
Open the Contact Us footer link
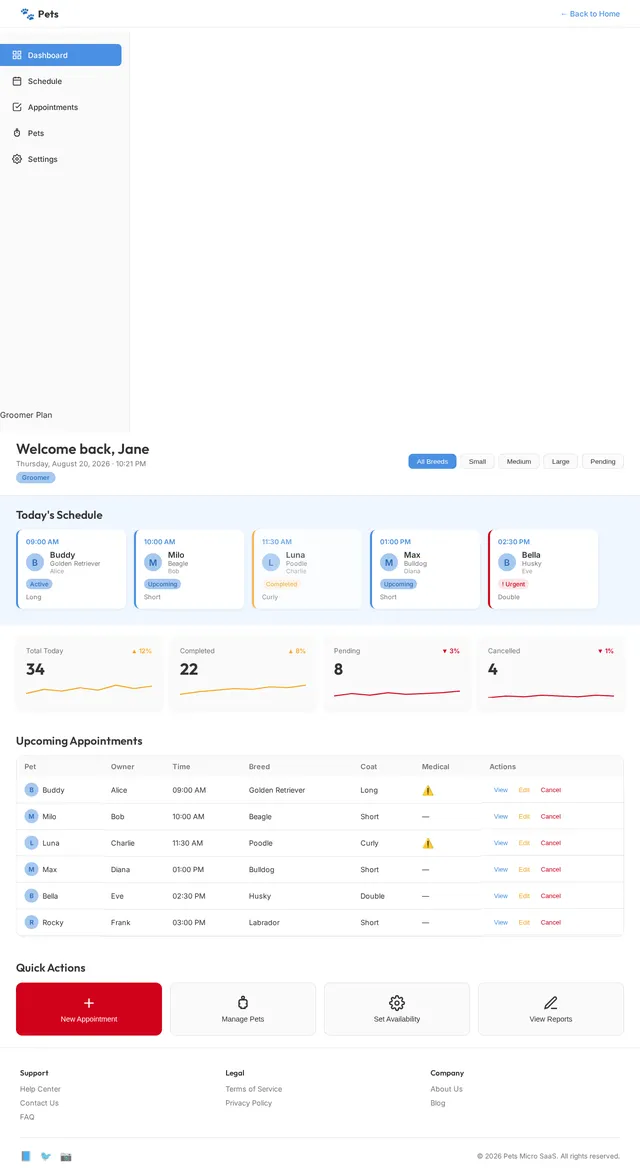tap(39, 1103)
